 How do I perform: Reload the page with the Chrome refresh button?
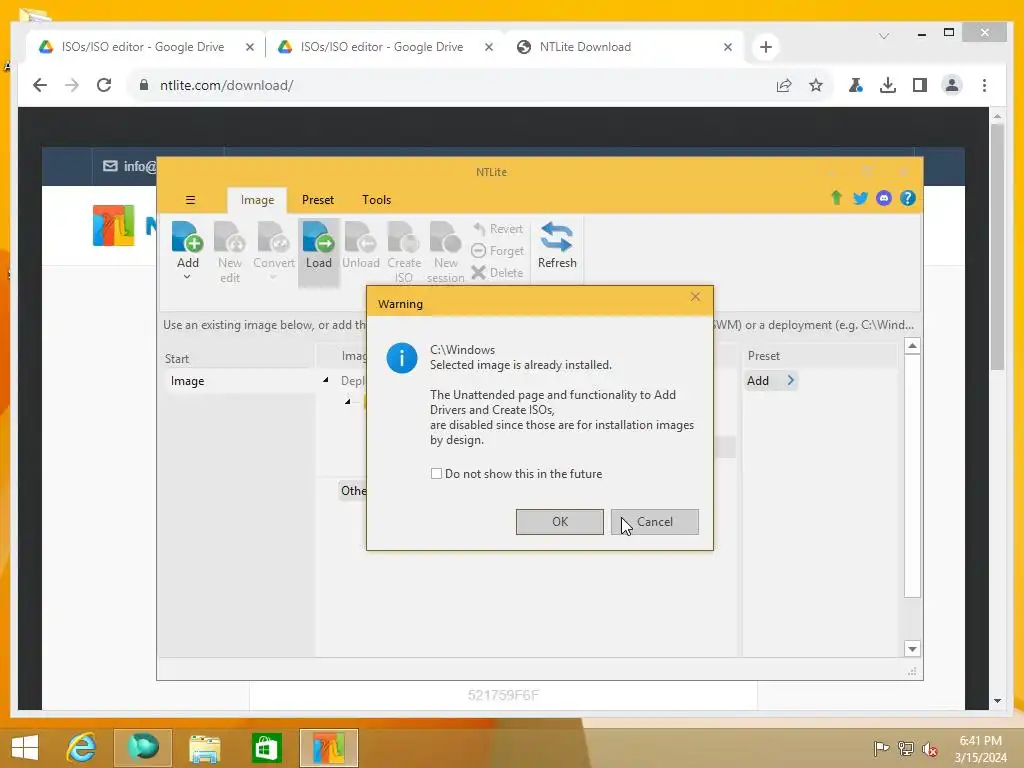point(104,85)
